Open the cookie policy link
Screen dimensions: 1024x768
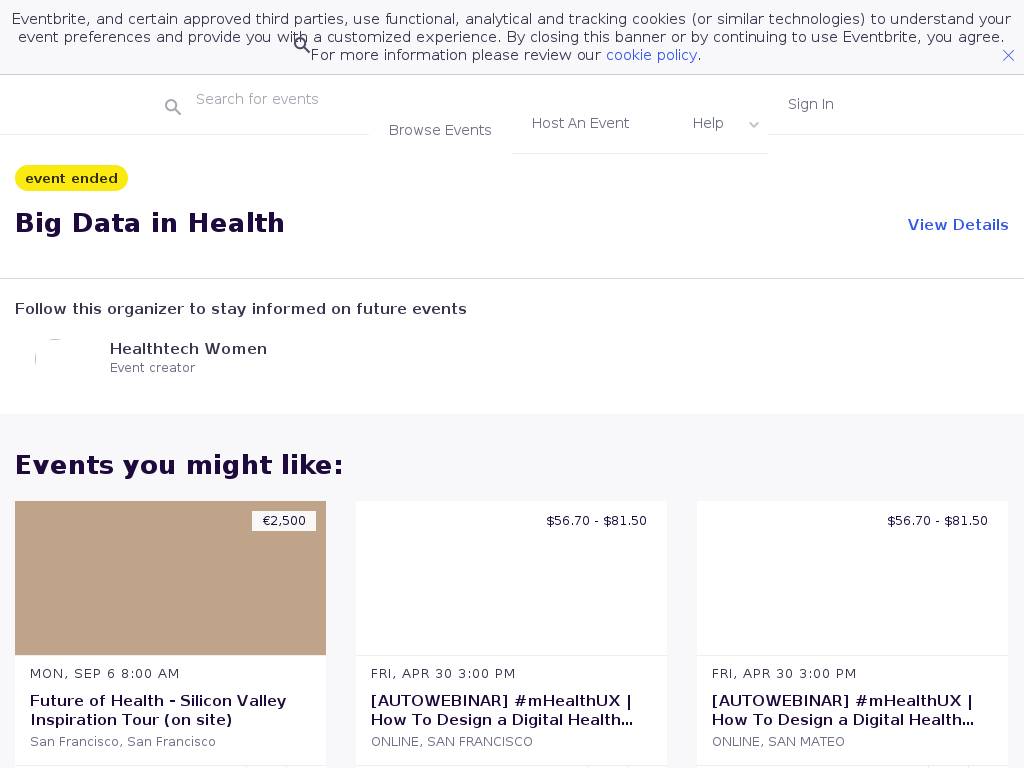point(651,55)
